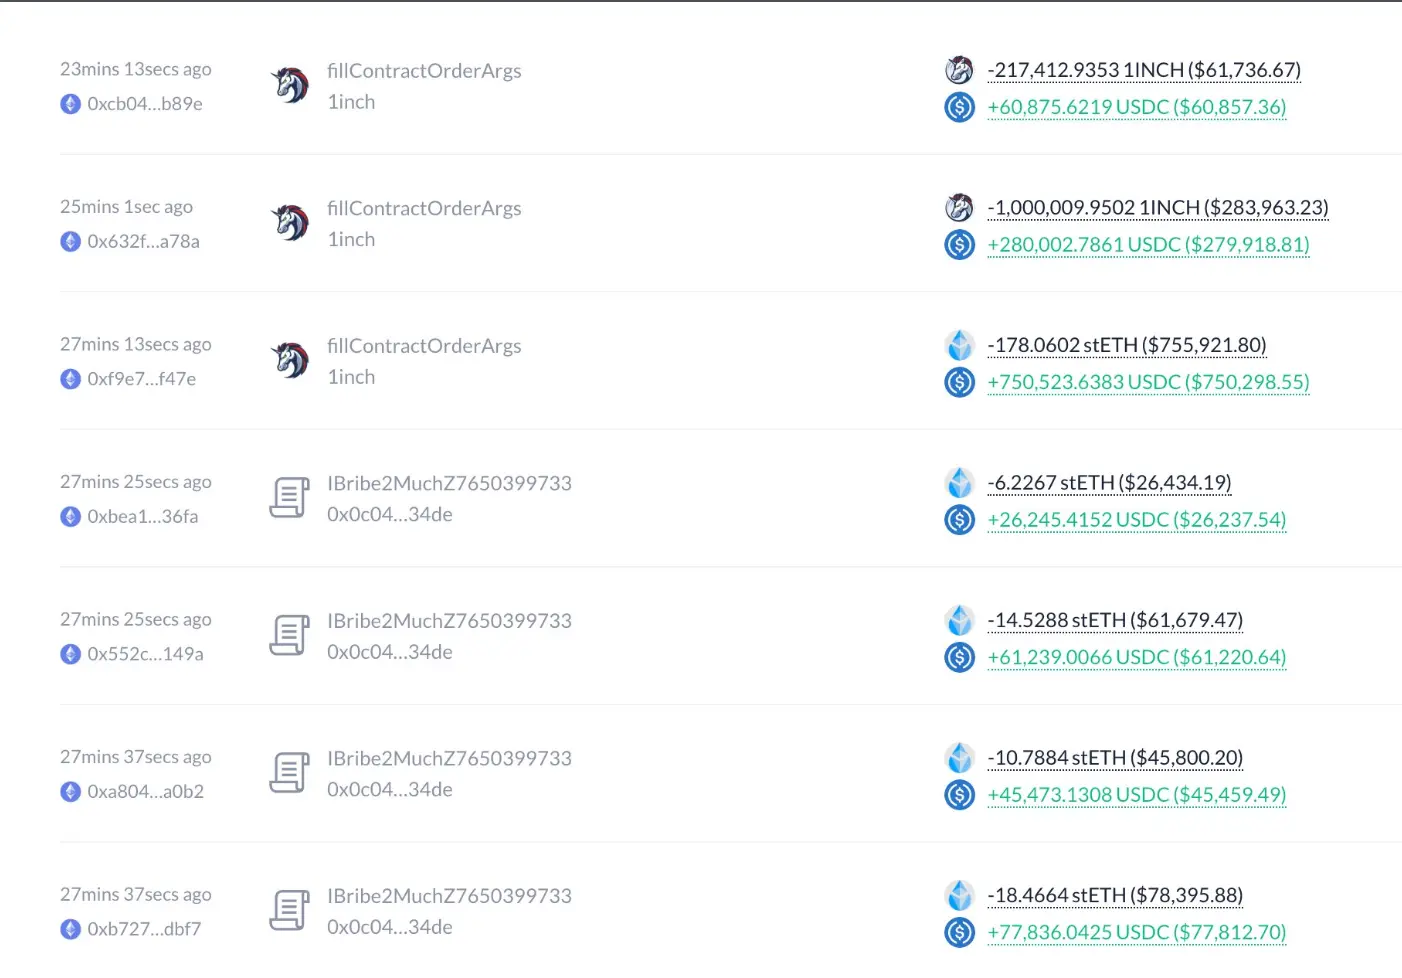
Task: Click the contract scroll icon next to 0xbea1...36fa row
Action: (x=289, y=498)
